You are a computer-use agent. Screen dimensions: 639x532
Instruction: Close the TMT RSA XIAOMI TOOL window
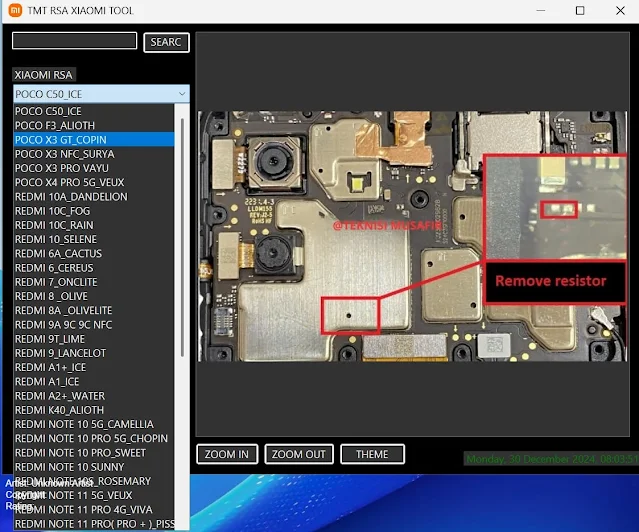(x=620, y=11)
